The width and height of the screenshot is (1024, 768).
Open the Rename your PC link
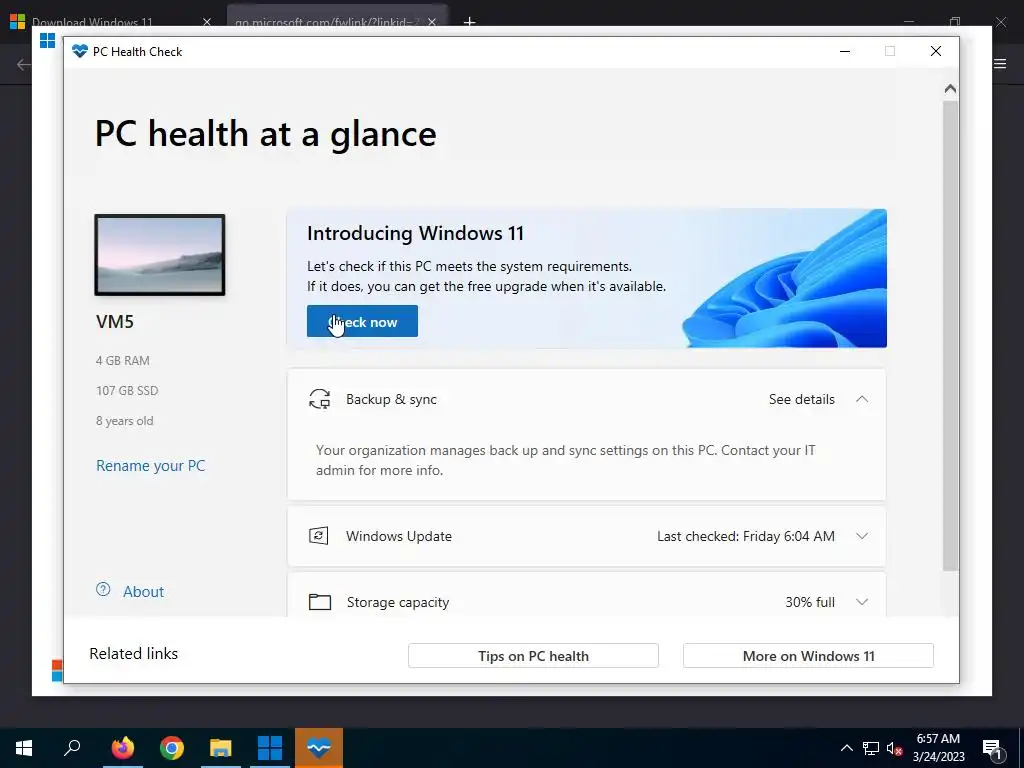[151, 466]
